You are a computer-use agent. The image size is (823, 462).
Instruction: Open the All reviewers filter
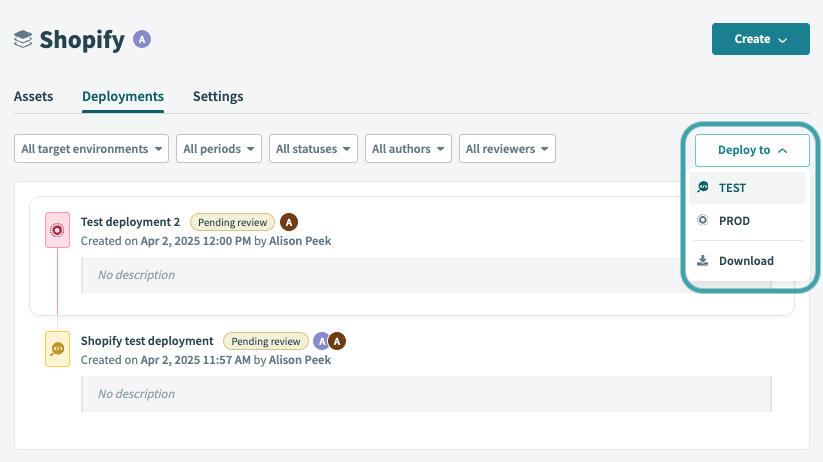[507, 149]
